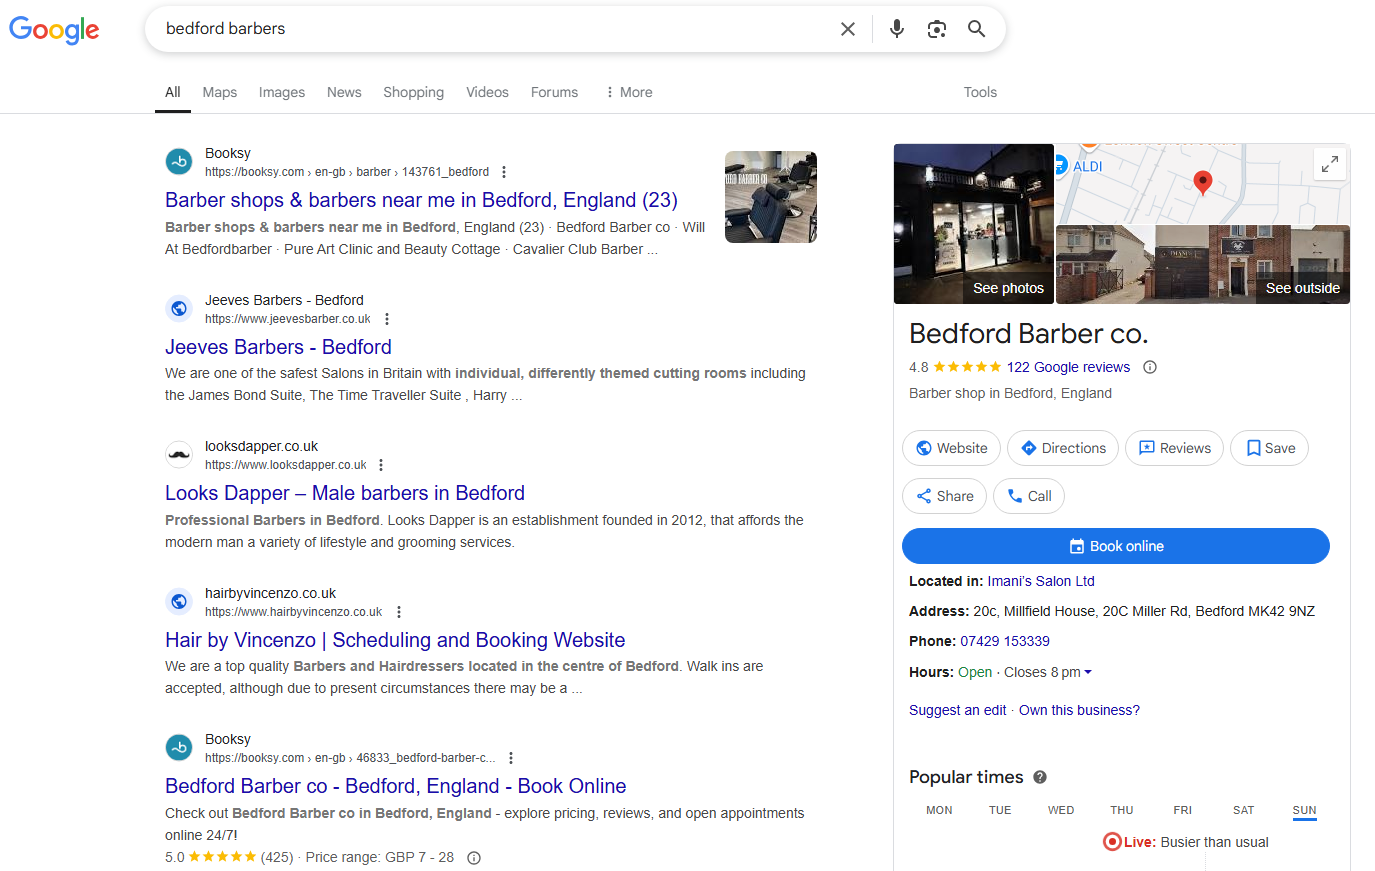The image size is (1375, 871).
Task: Select SUN in Popular times
Action: pos(1304,810)
